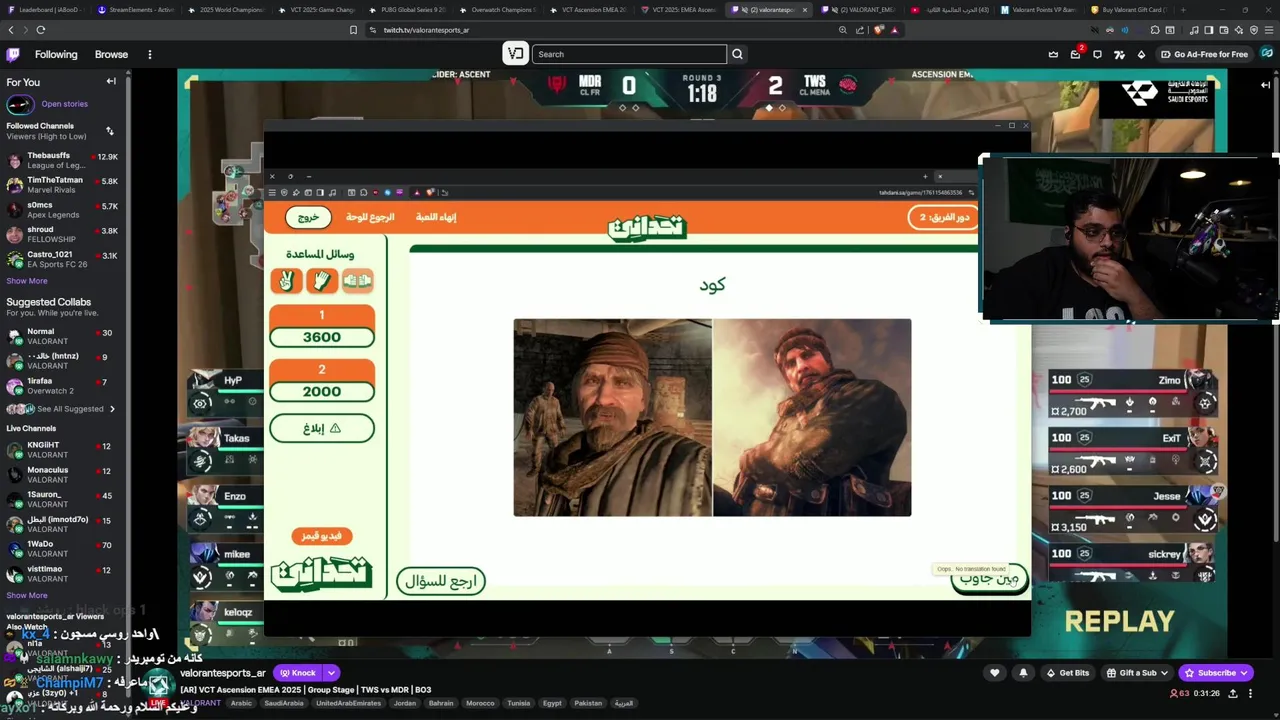Click the مين جاوب who answered button

click(x=989, y=579)
